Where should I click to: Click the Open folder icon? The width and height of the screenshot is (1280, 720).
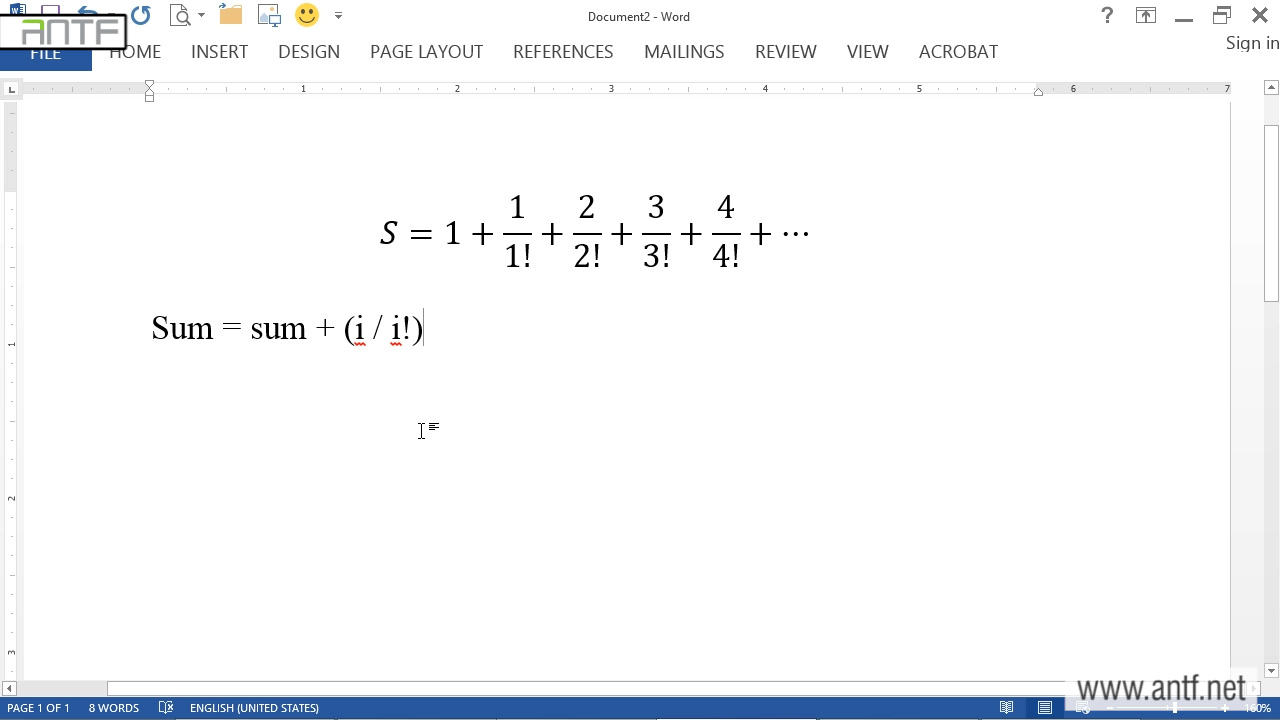(x=231, y=15)
